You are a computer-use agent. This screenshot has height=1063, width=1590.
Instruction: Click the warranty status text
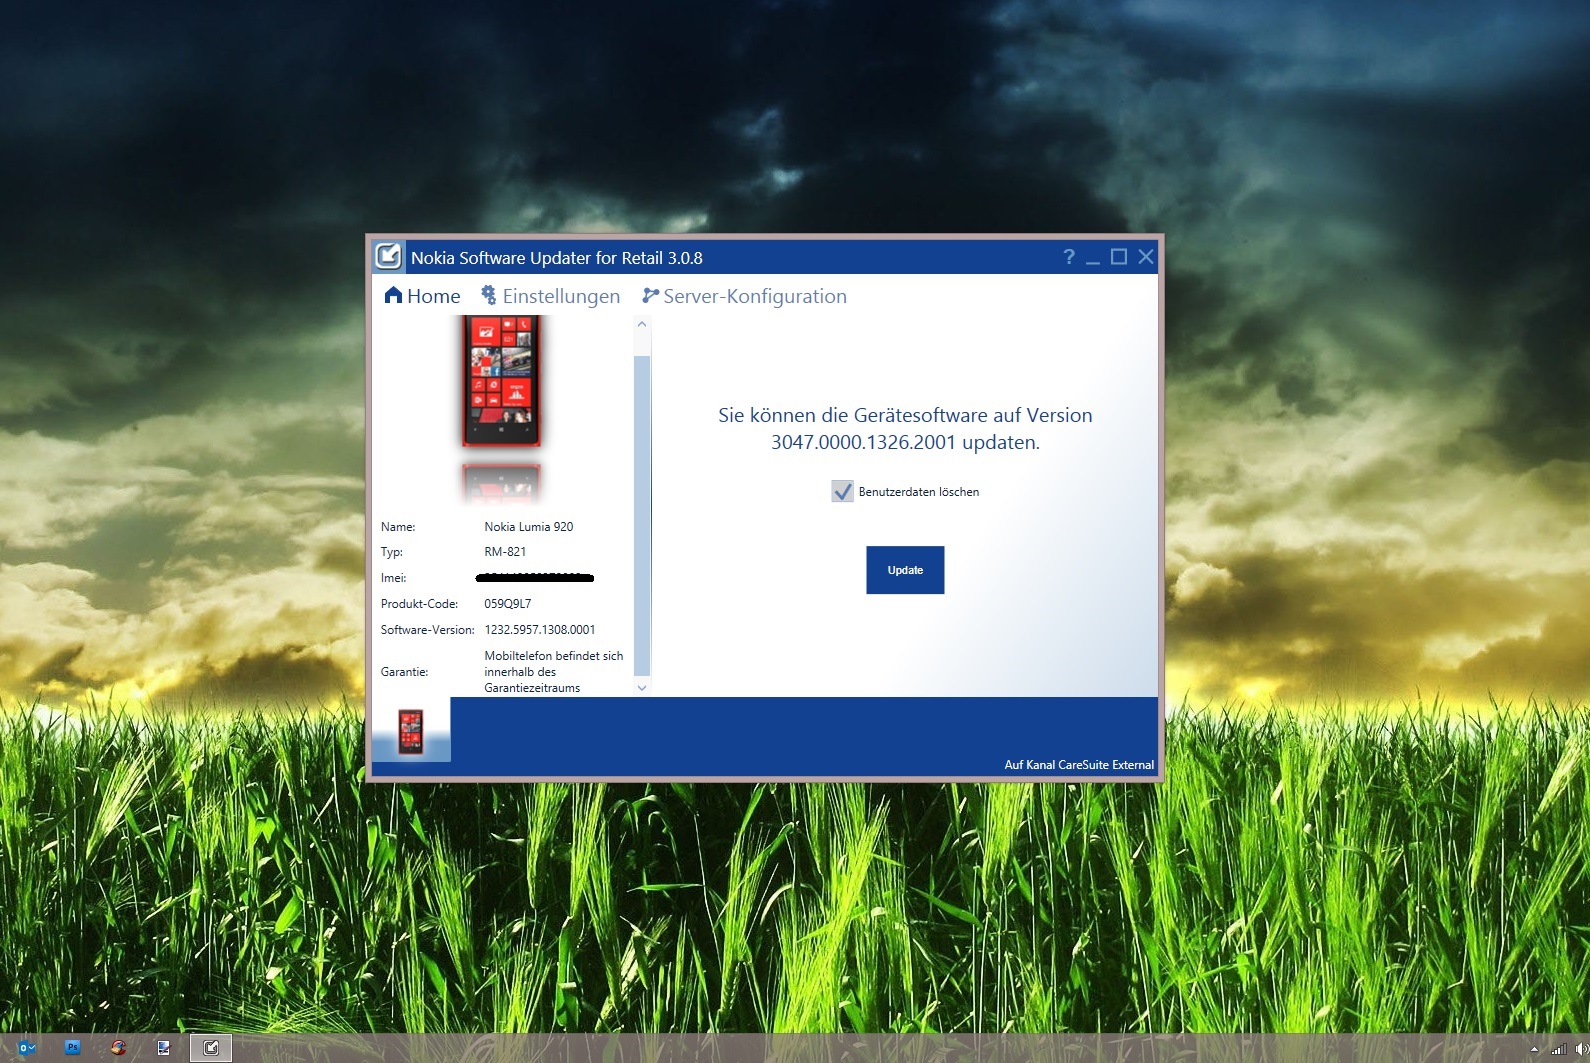click(x=554, y=672)
